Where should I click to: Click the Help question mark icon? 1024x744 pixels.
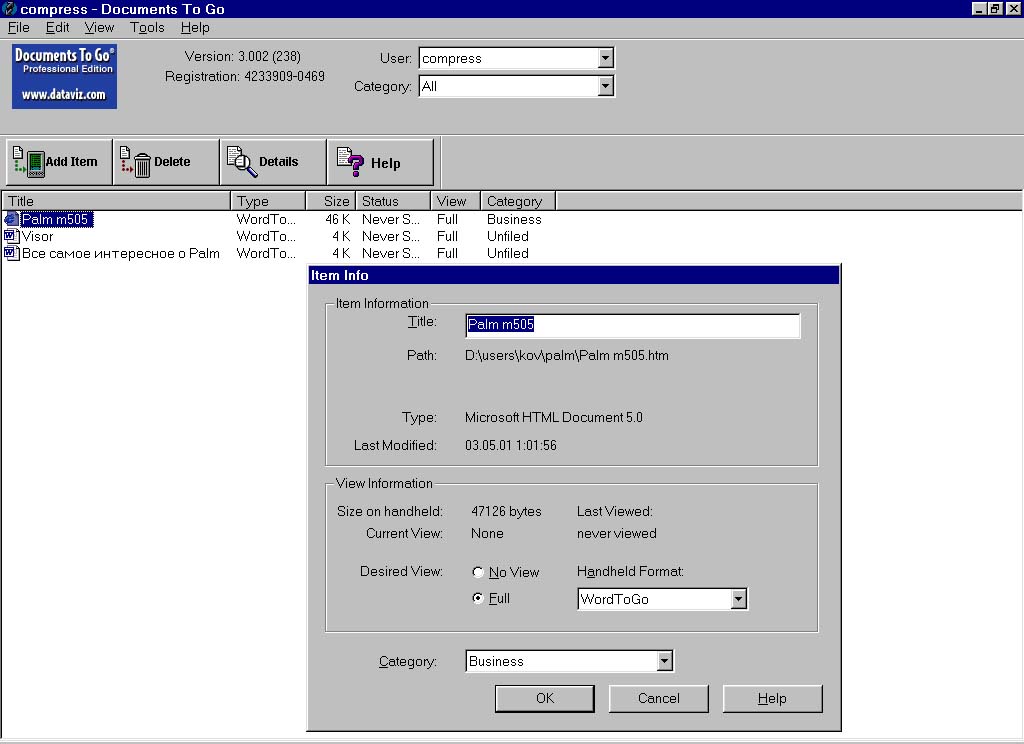tap(350, 162)
